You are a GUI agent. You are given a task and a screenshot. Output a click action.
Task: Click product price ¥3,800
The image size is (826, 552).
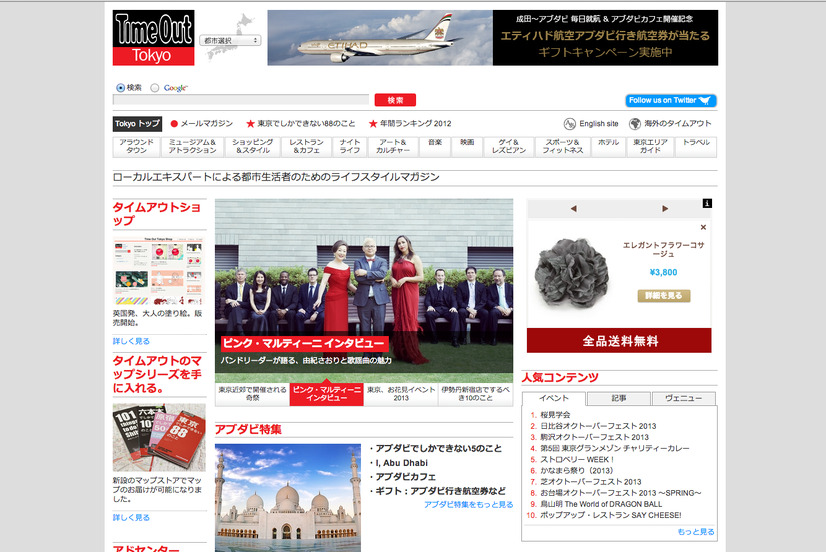click(663, 272)
